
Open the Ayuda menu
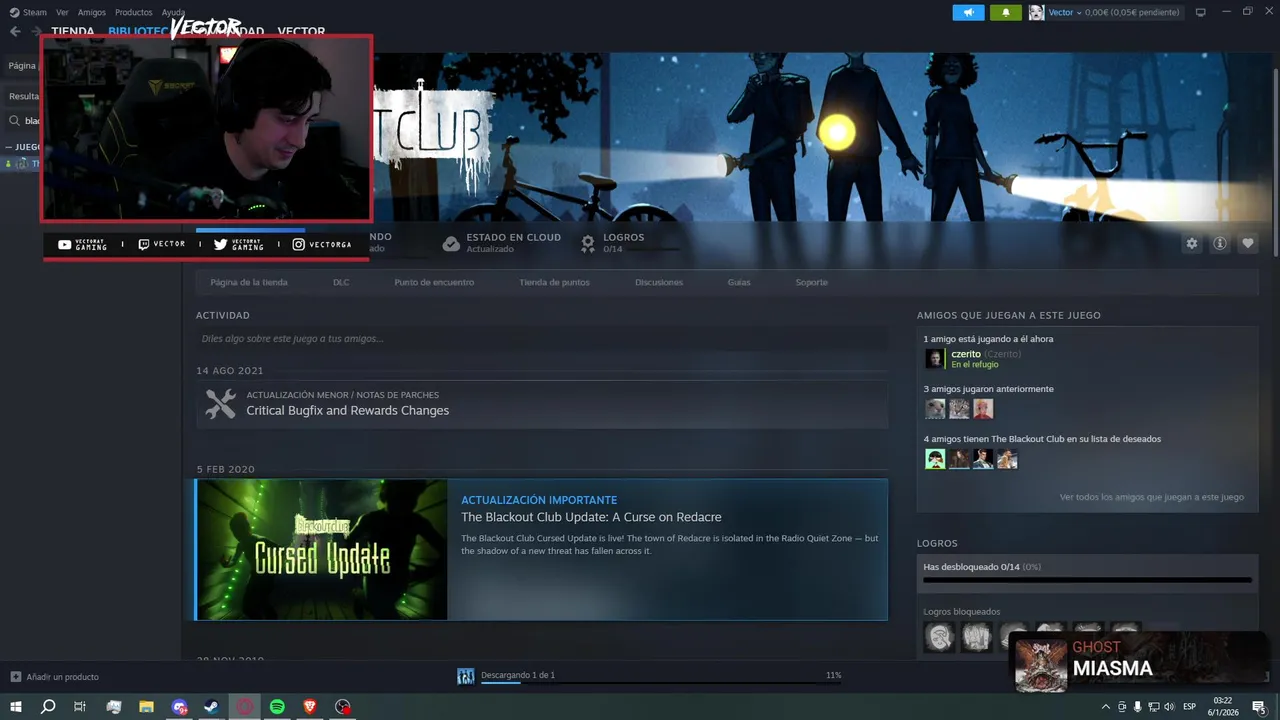[173, 12]
